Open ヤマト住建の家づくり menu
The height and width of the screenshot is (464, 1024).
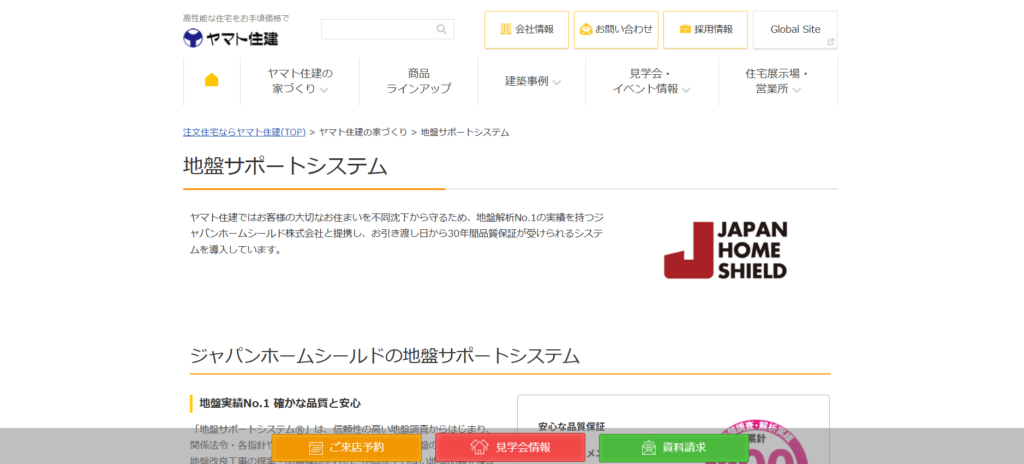point(300,81)
